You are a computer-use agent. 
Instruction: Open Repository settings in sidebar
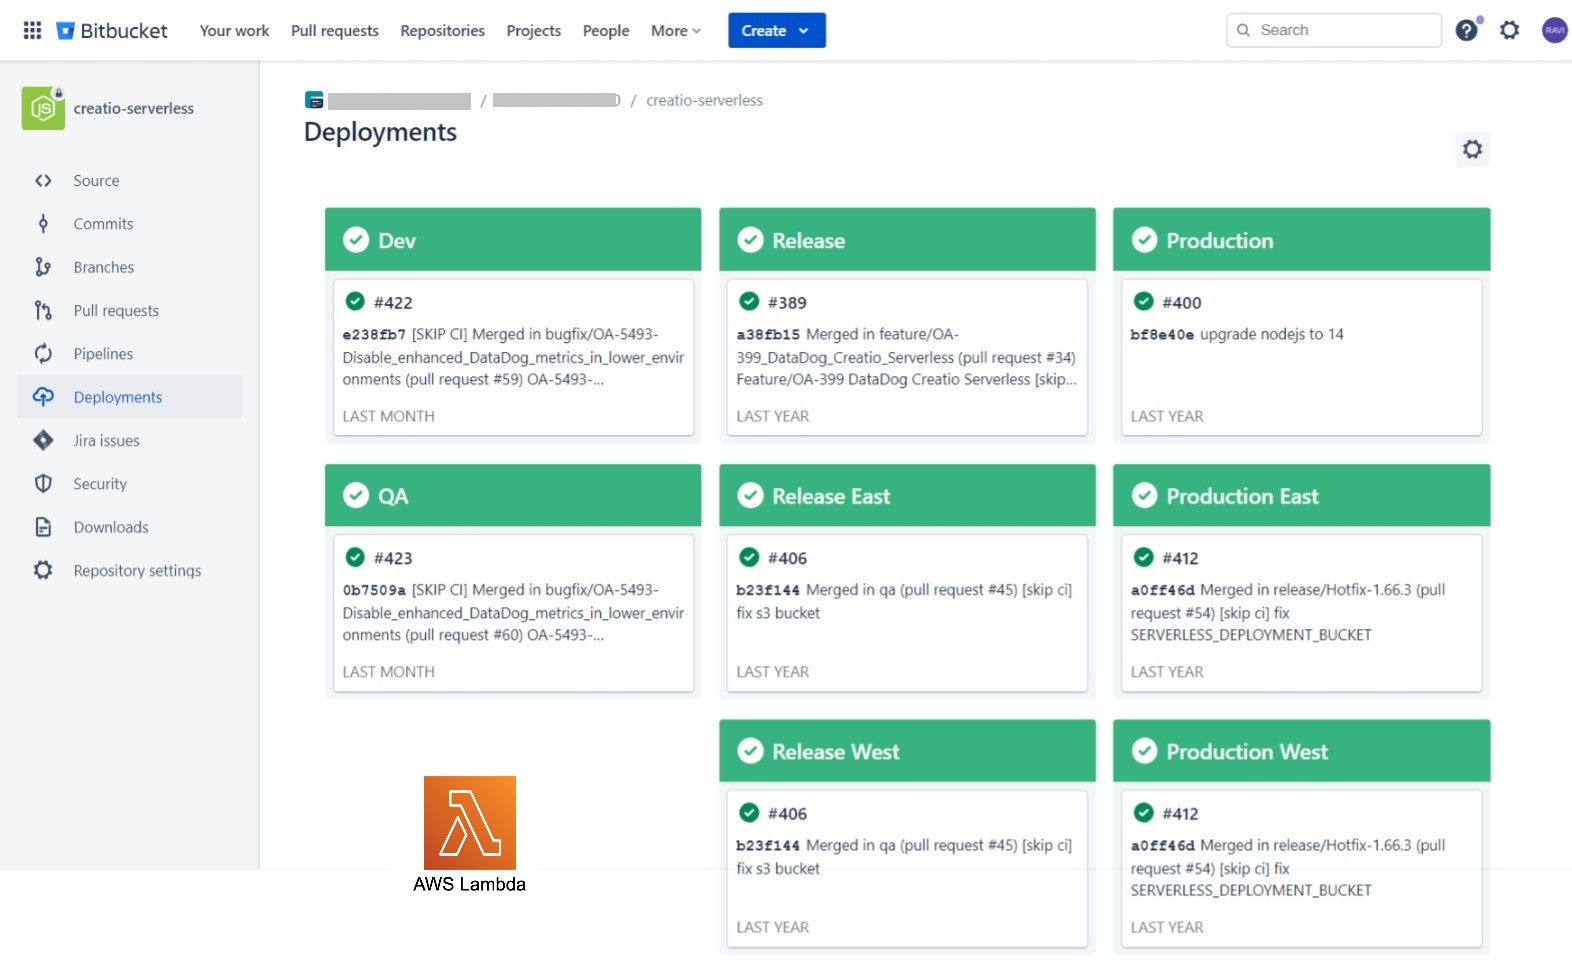pos(137,571)
